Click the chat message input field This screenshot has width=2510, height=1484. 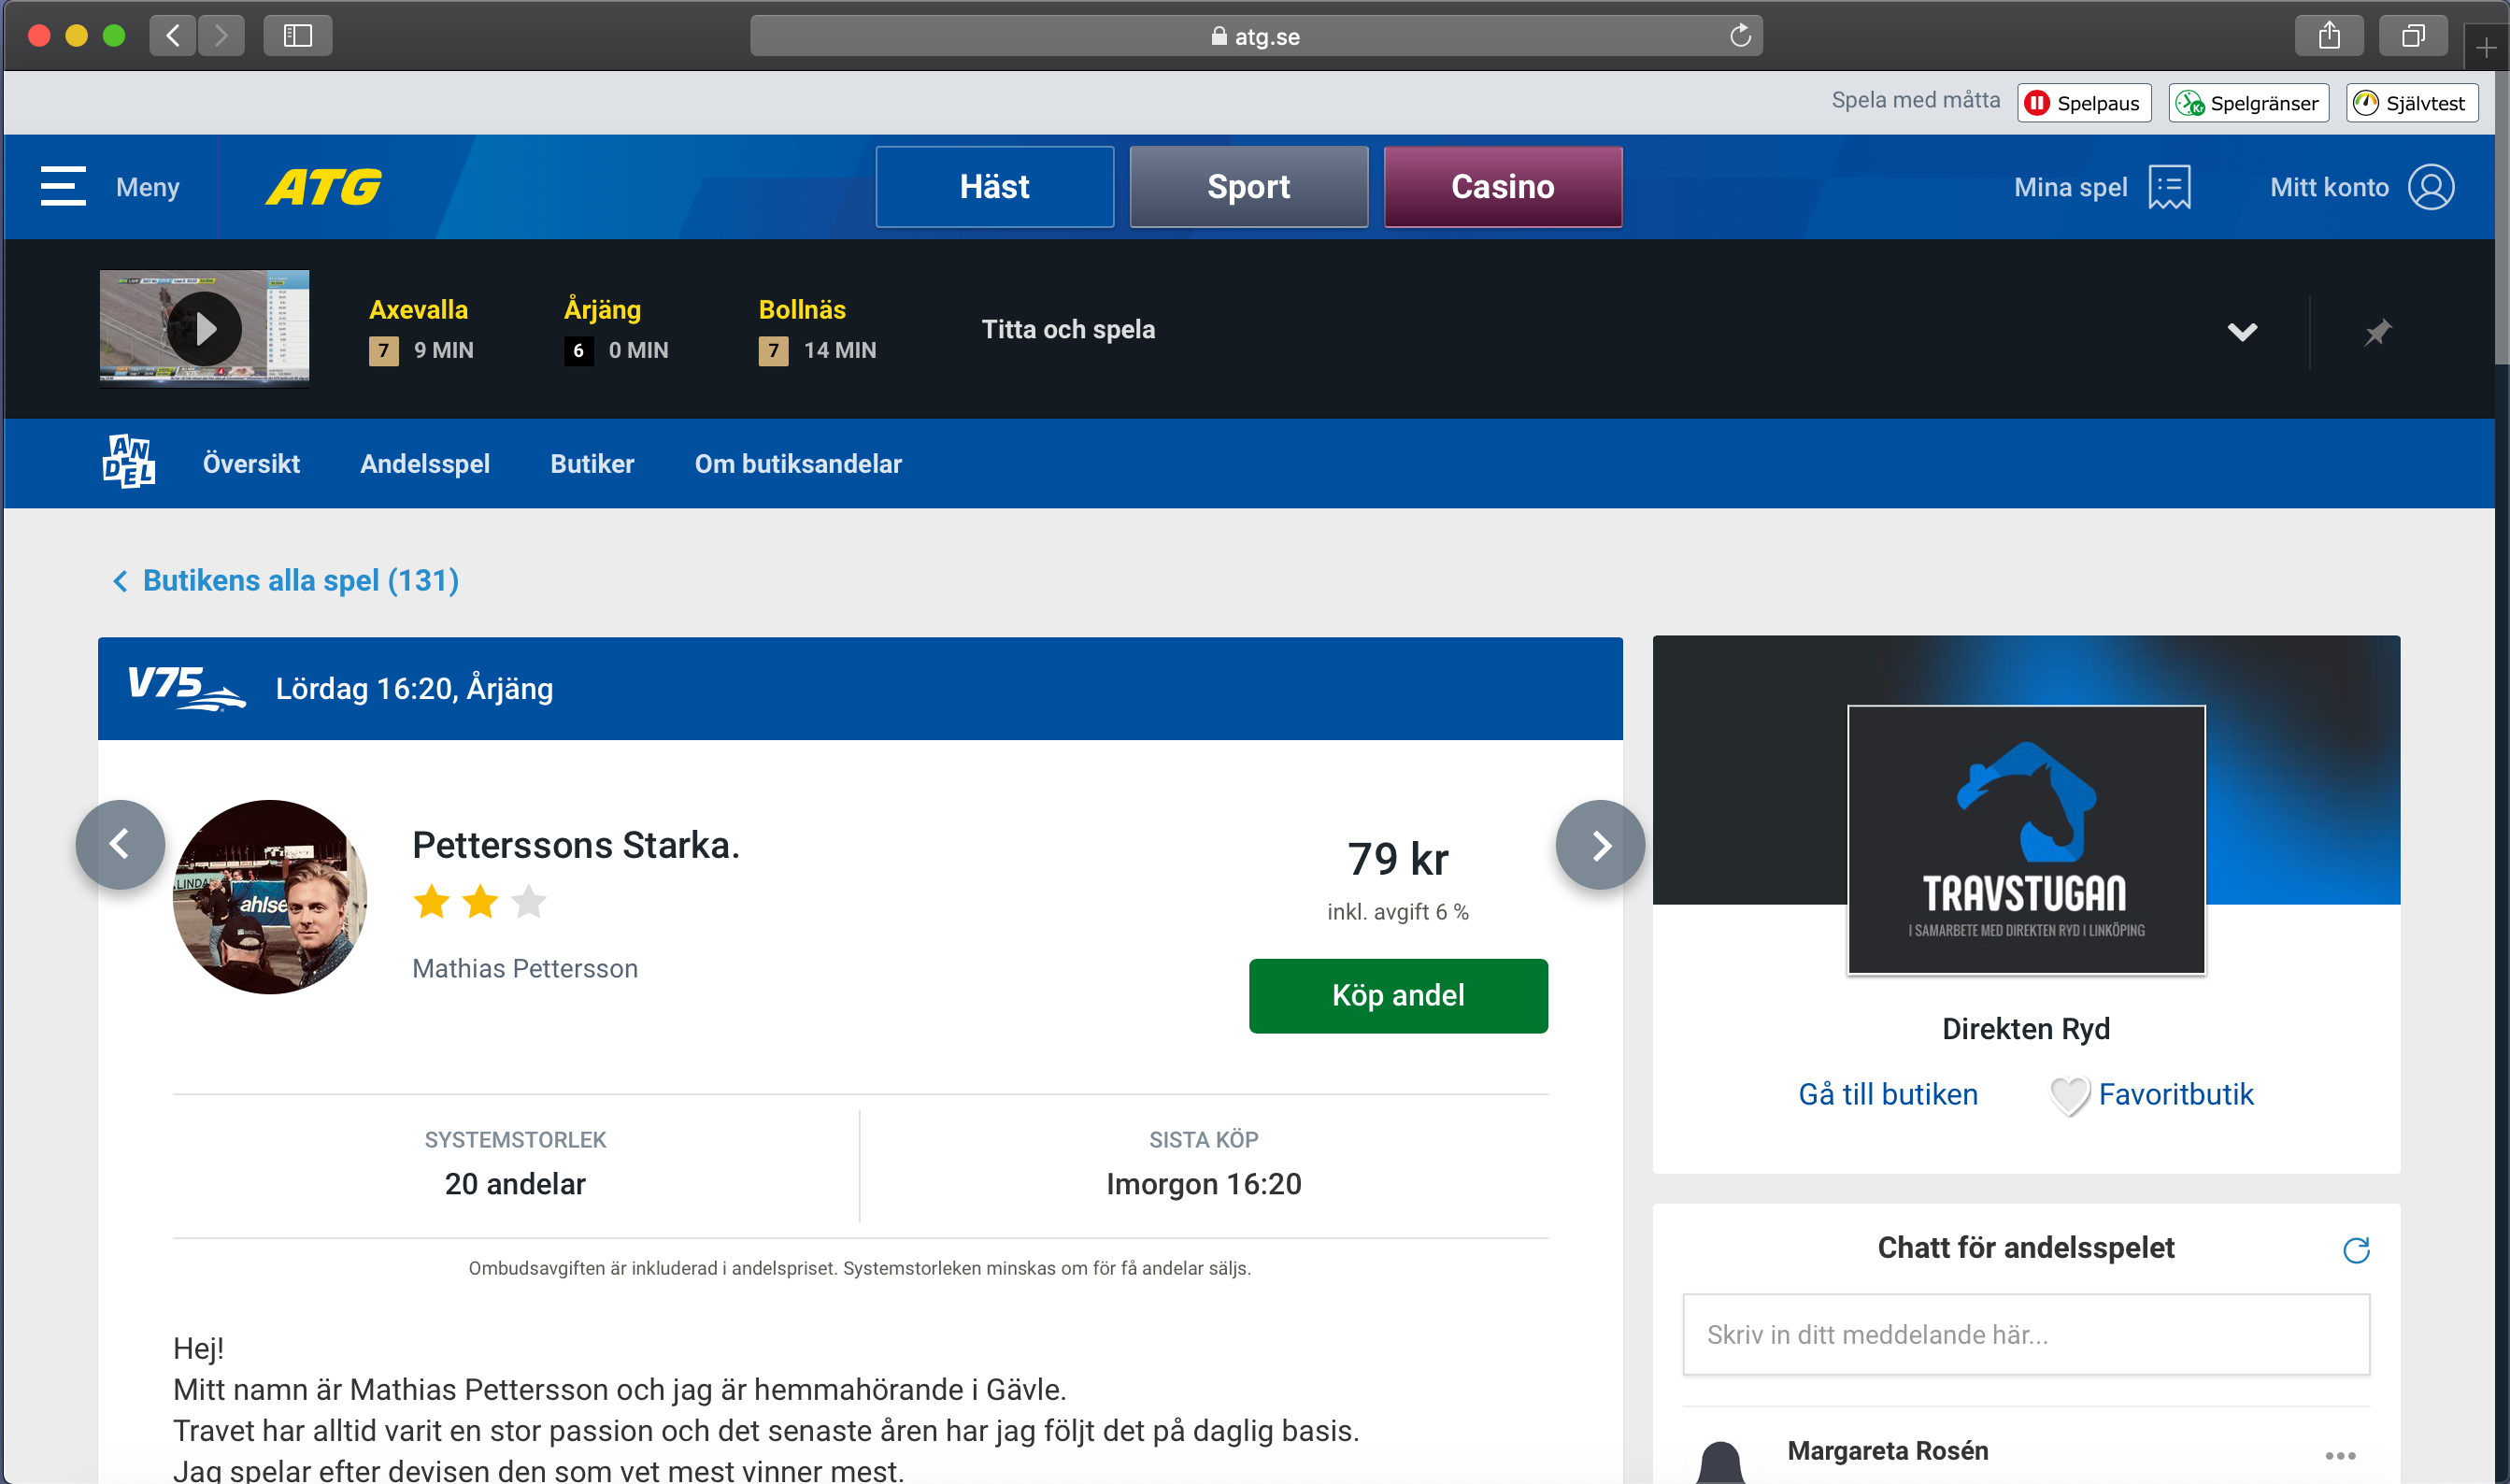(2026, 1335)
